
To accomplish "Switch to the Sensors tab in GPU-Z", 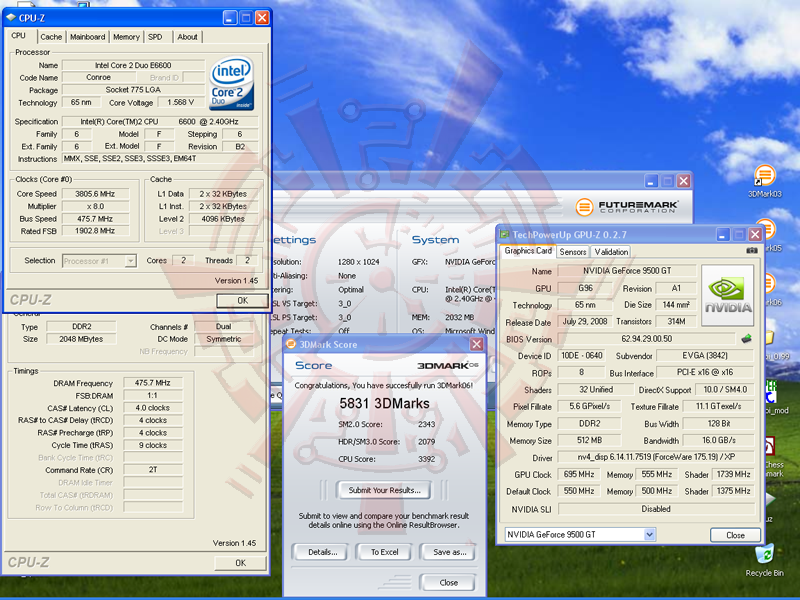I will click(573, 252).
